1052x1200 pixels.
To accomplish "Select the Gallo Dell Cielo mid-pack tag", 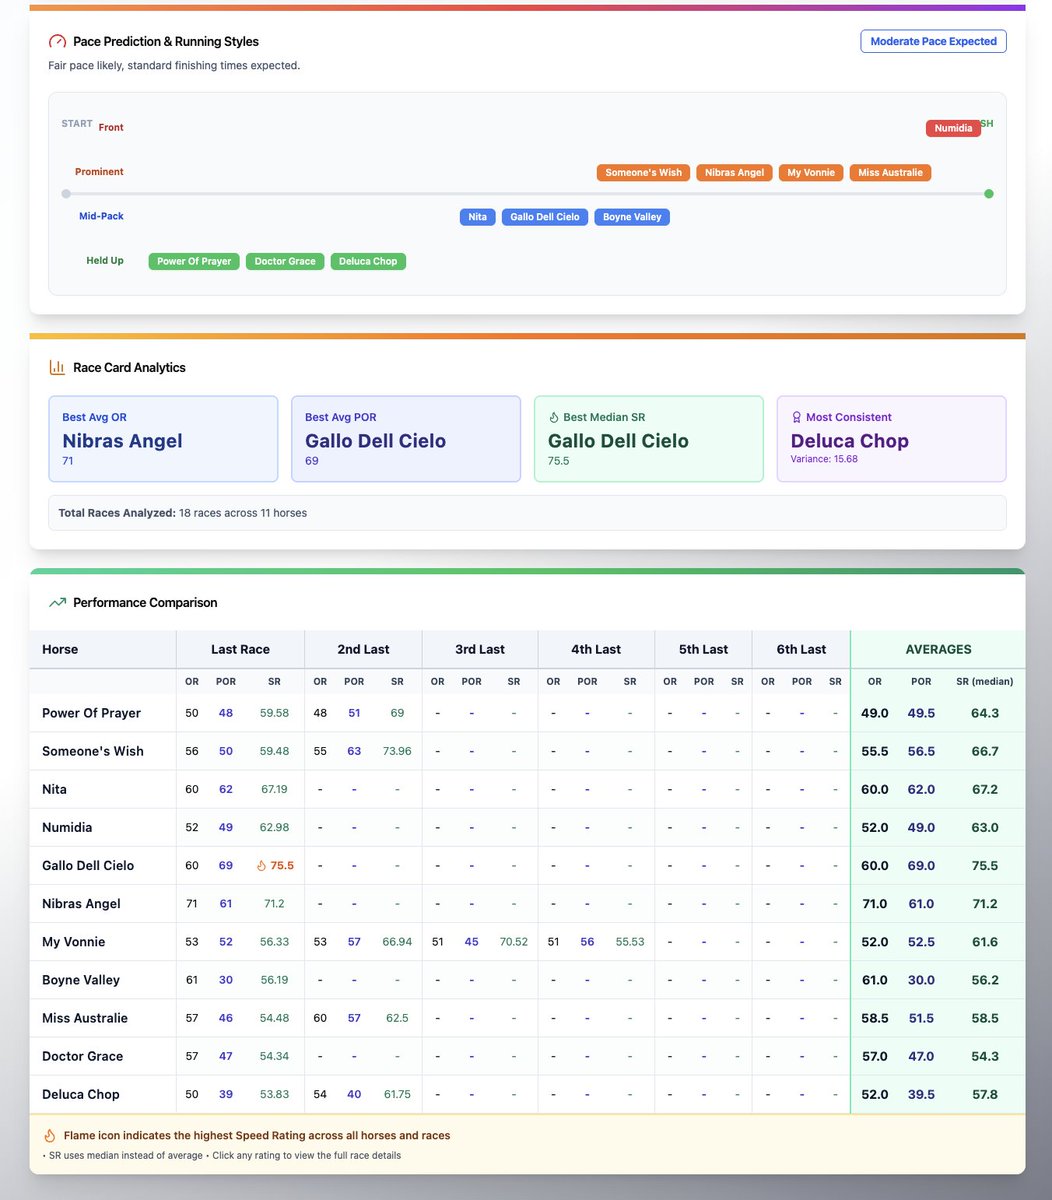I will [x=545, y=217].
